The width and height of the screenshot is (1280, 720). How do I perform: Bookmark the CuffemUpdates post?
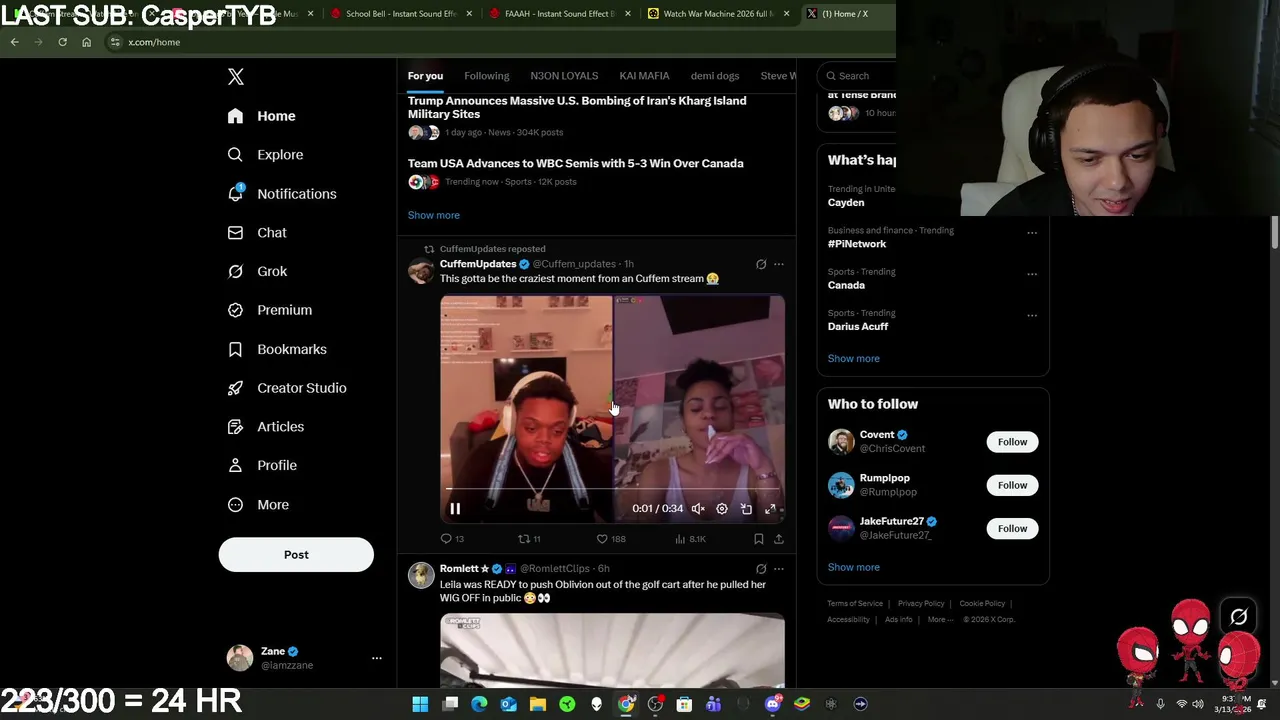[759, 539]
